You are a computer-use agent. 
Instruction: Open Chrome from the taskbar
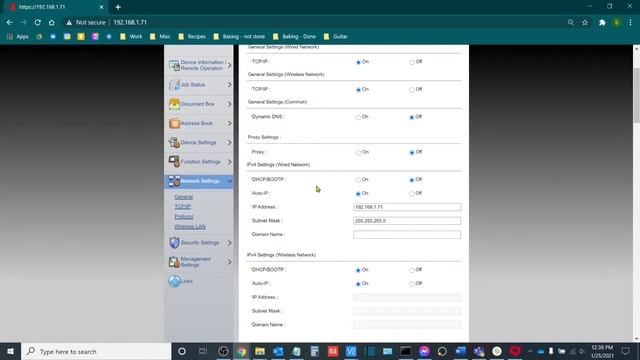tap(242, 351)
